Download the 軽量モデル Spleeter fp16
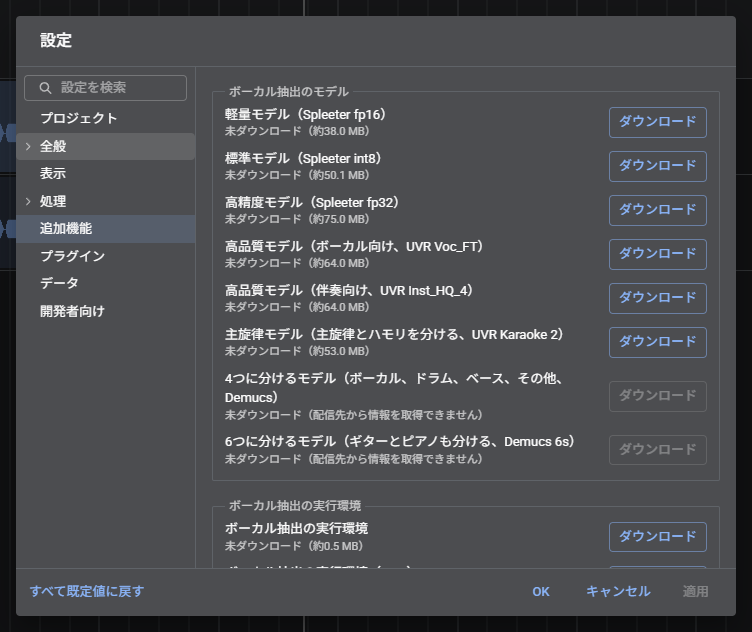The image size is (752, 632). click(658, 122)
